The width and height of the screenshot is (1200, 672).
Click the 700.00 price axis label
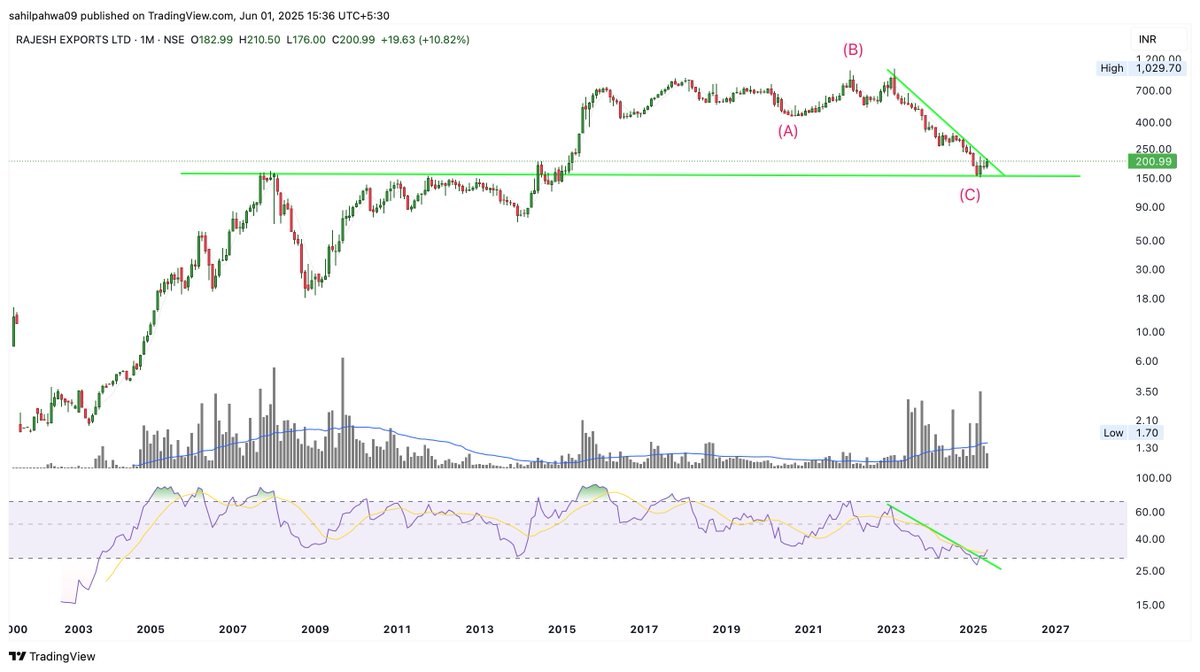(1152, 91)
